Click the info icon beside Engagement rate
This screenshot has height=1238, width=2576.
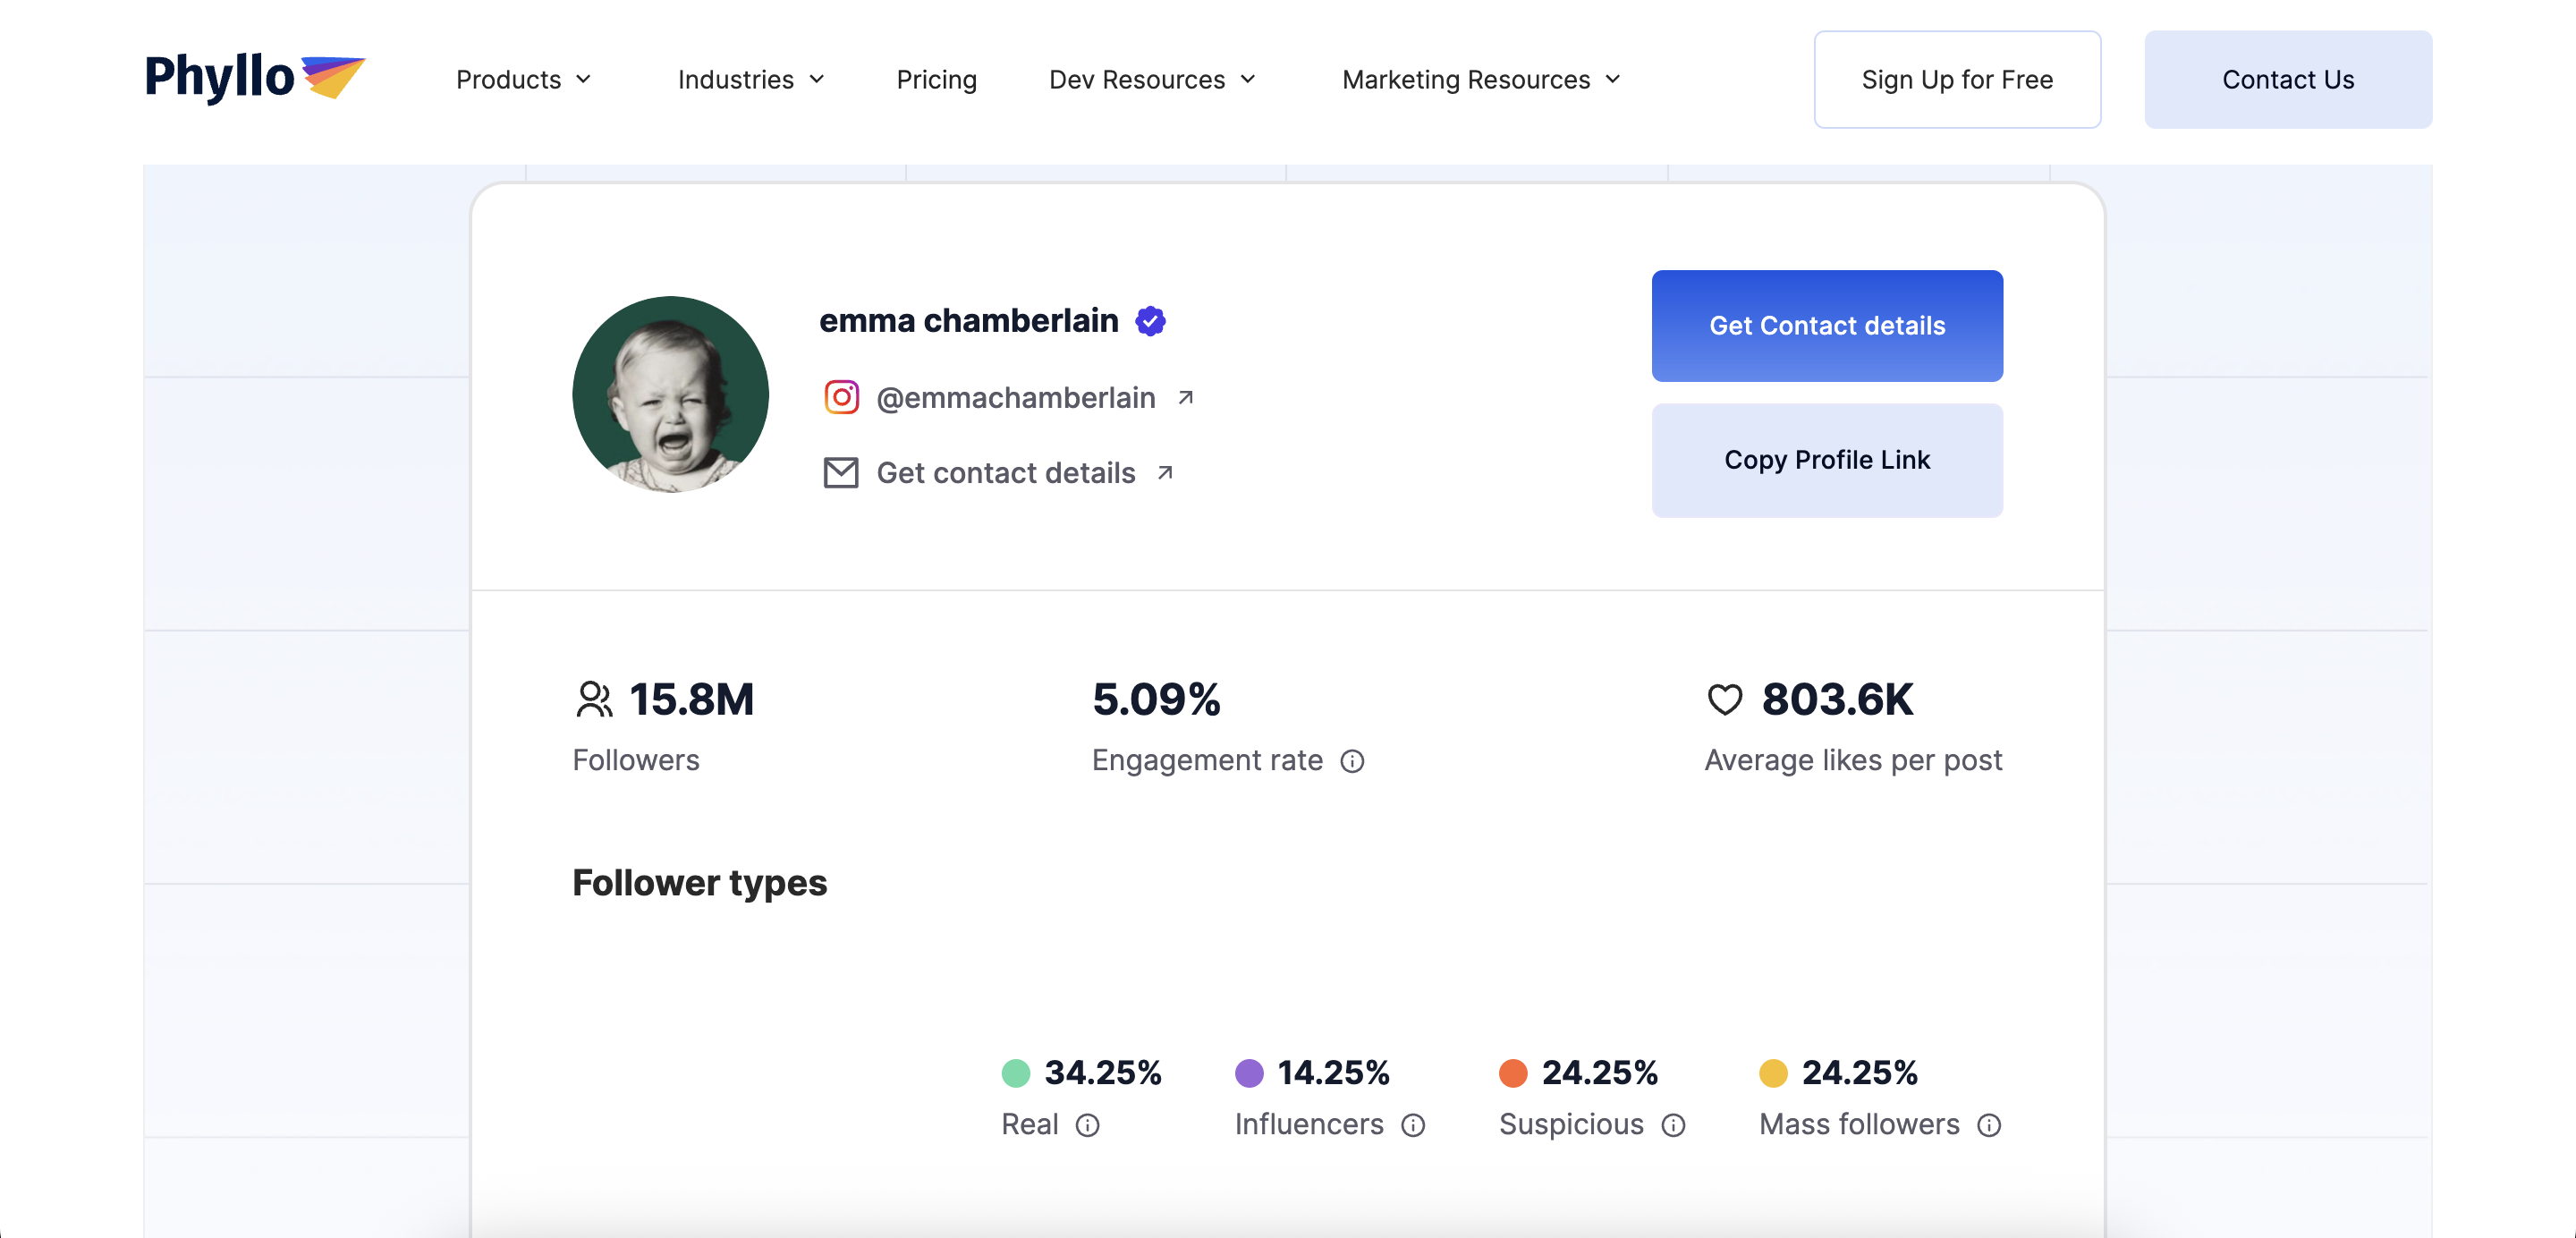point(1352,761)
